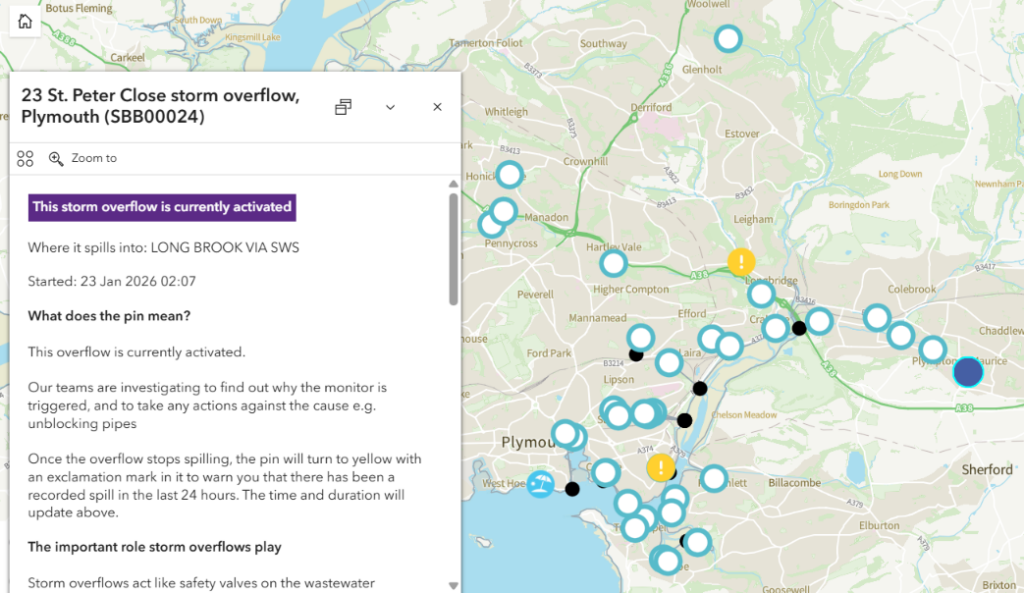Viewport: 1024px width, 593px height.
Task: Select the dark blue activated pin near Plympton
Action: click(x=968, y=372)
